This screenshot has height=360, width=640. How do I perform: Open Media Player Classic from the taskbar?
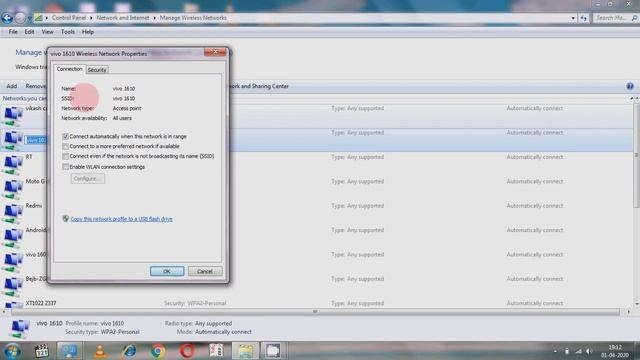41,351
